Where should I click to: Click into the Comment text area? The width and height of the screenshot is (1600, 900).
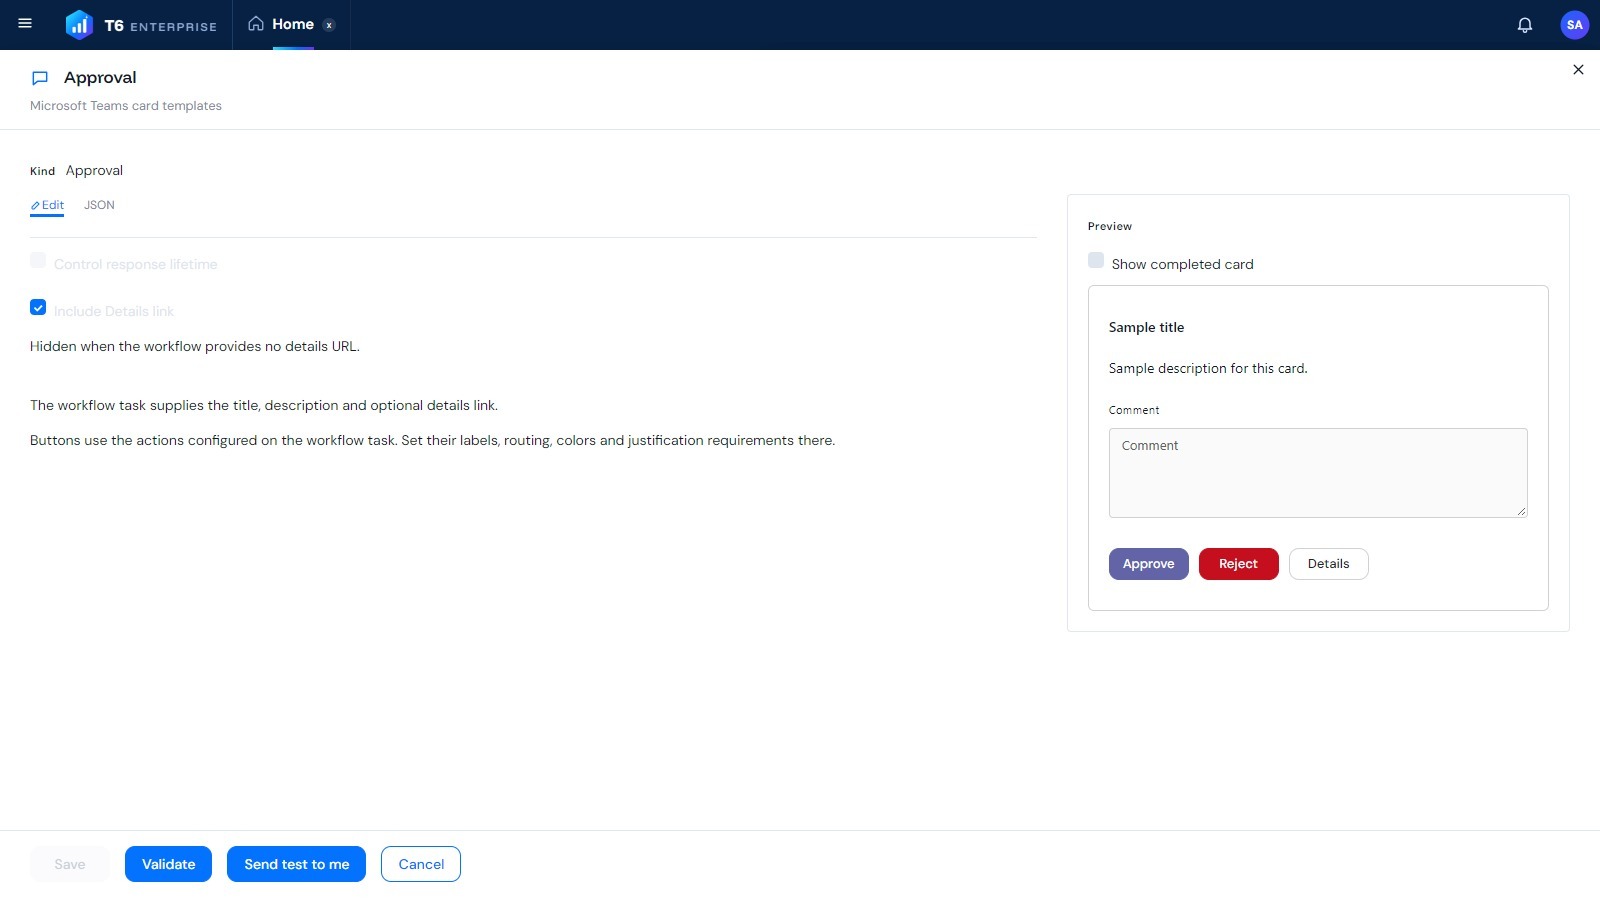click(1318, 473)
